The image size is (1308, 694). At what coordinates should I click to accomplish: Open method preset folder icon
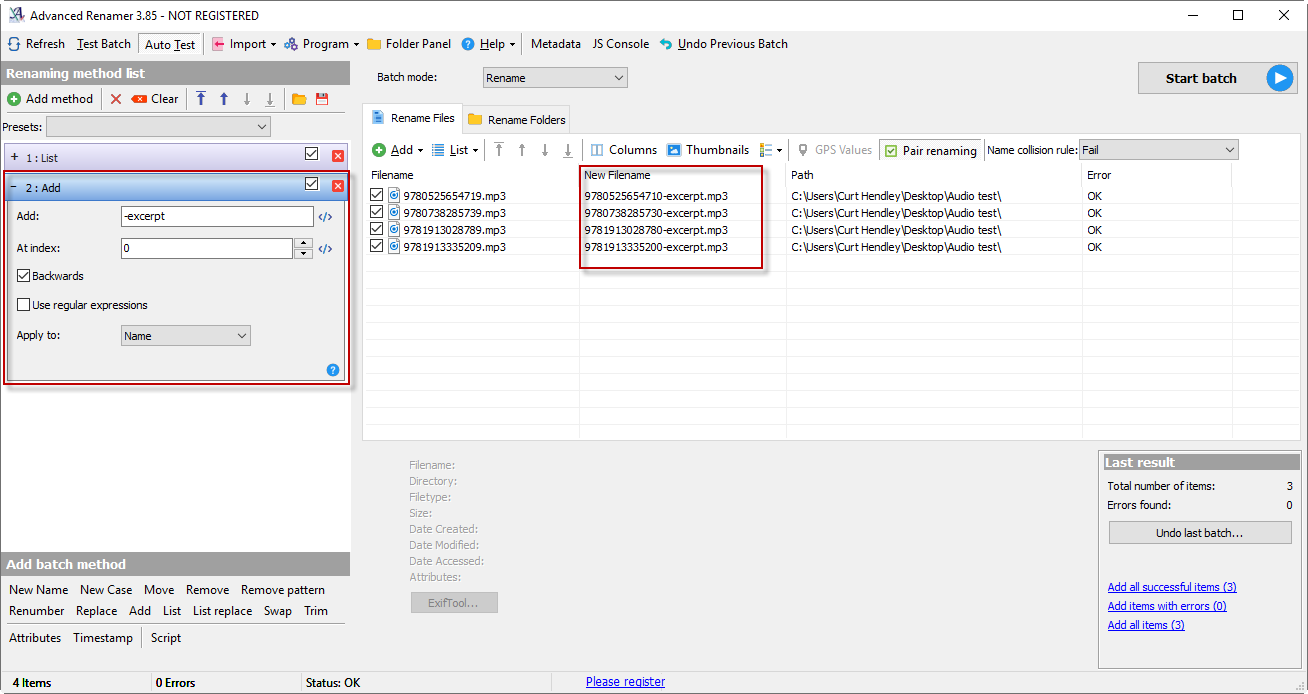(x=299, y=99)
